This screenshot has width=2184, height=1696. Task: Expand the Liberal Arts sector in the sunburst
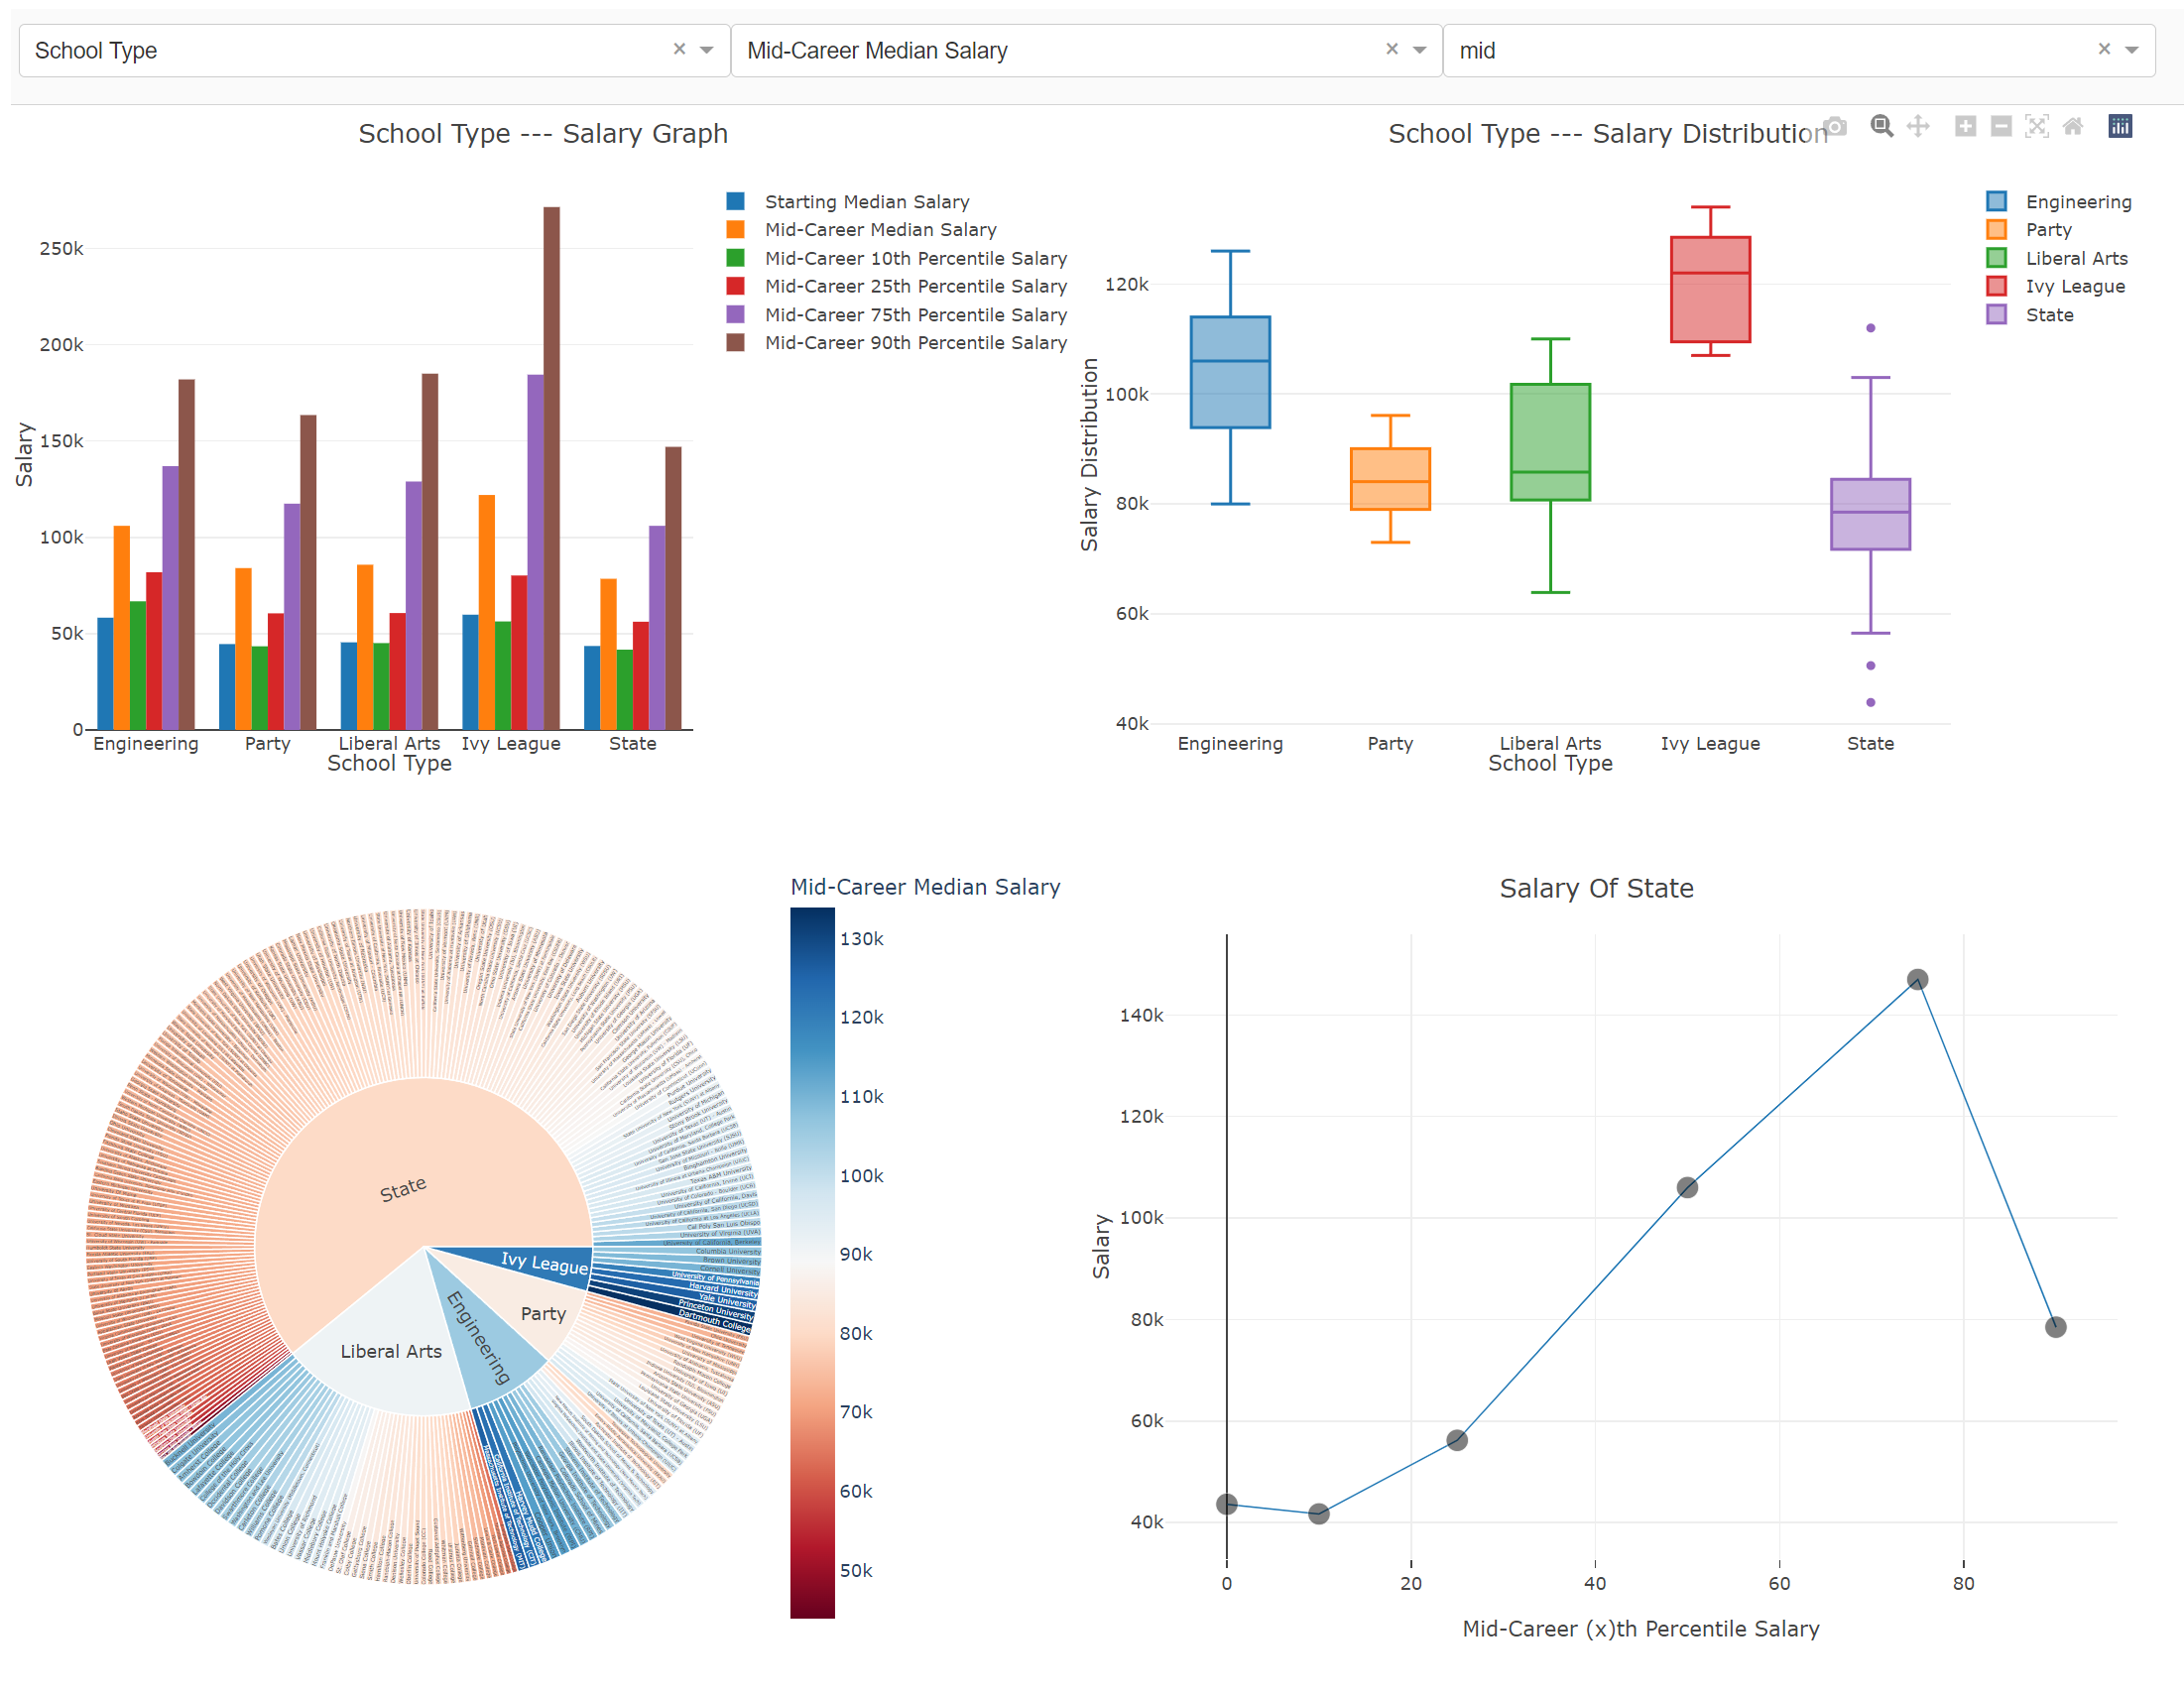pos(390,1352)
